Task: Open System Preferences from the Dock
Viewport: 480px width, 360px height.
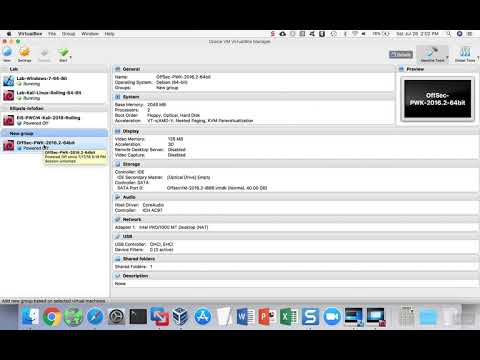Action: click(x=117, y=316)
